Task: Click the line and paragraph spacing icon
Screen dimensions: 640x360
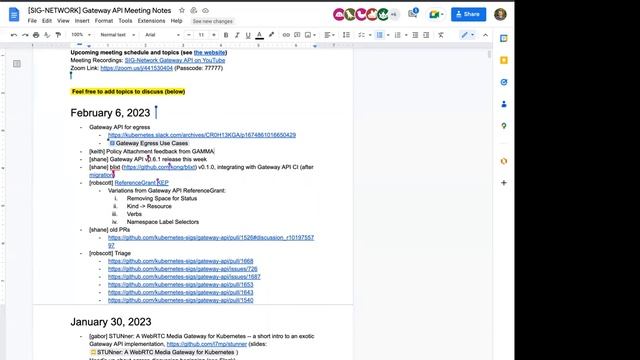Action: pos(346,35)
